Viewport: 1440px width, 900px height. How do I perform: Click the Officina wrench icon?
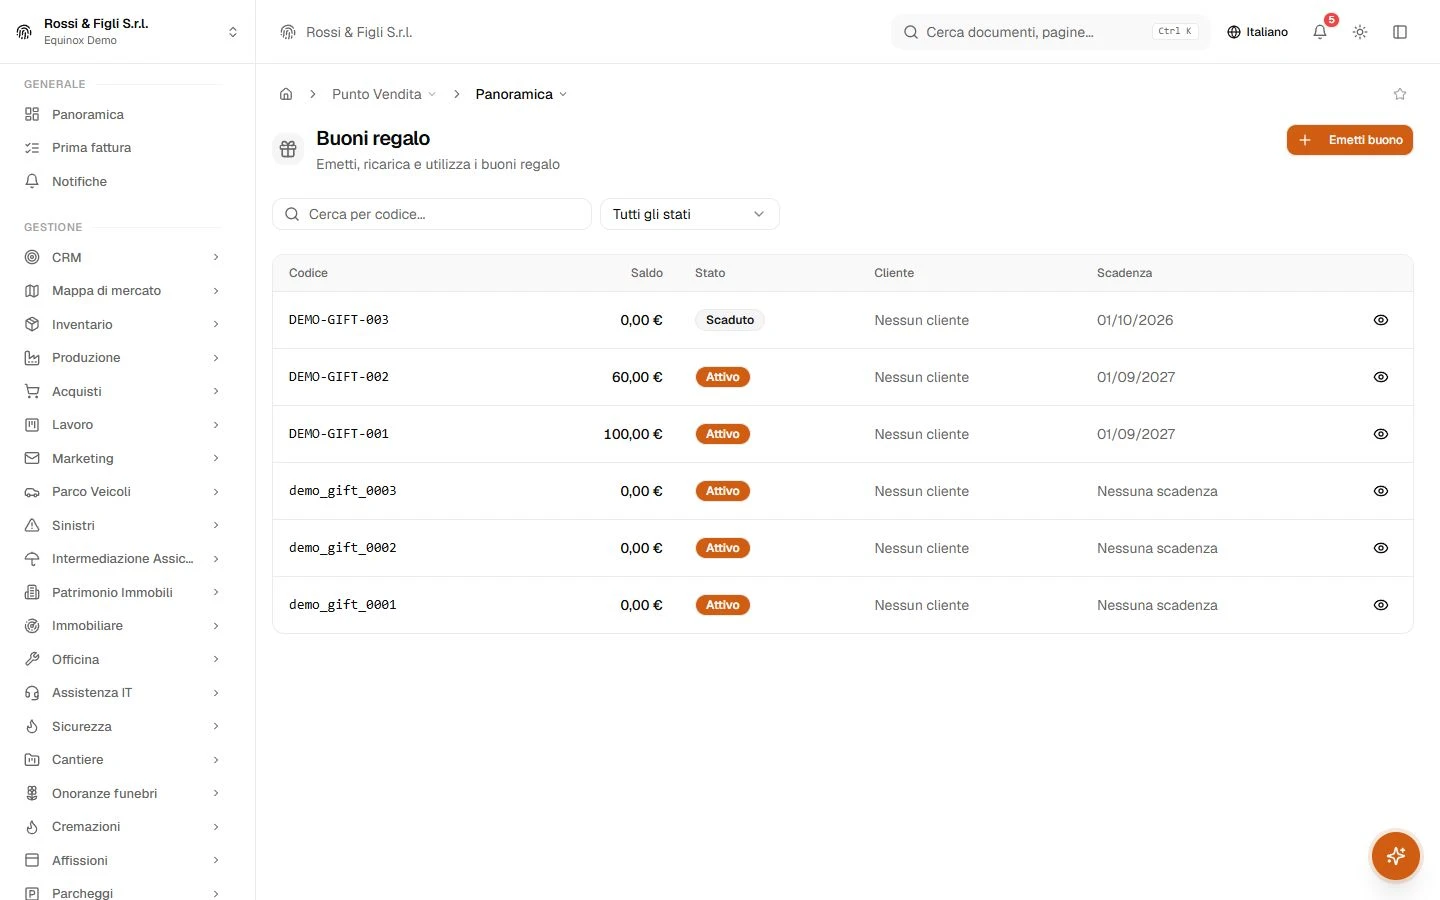(32, 659)
